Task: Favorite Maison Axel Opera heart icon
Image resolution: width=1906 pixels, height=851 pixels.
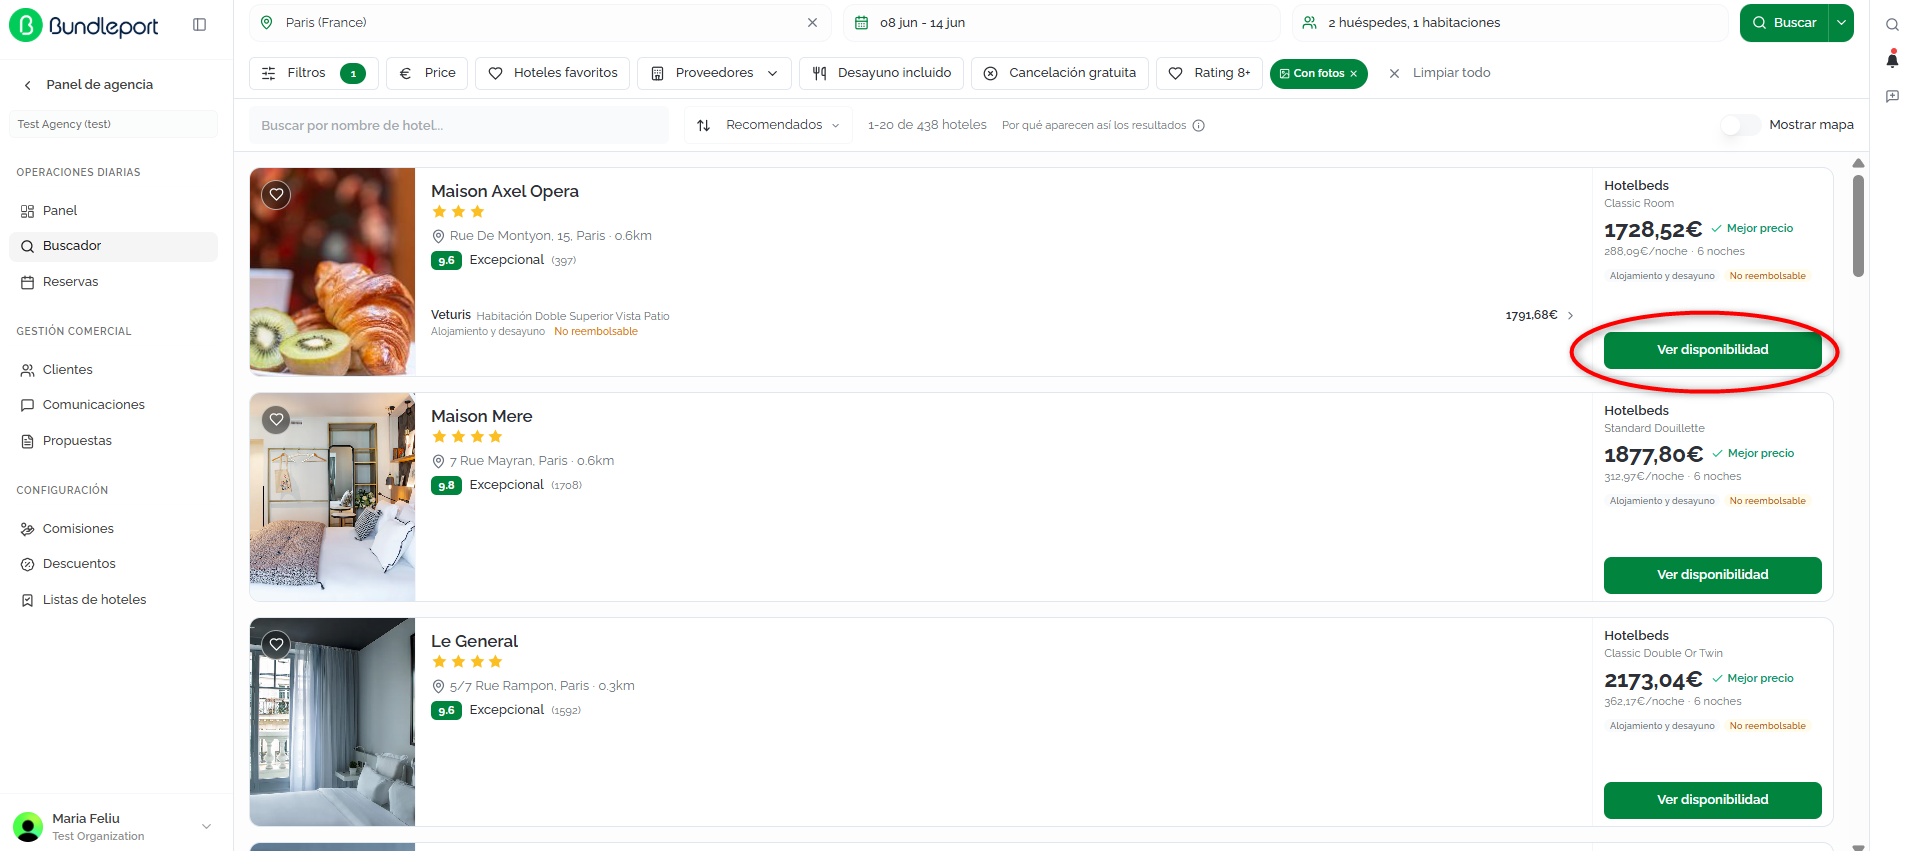Action: click(x=276, y=194)
